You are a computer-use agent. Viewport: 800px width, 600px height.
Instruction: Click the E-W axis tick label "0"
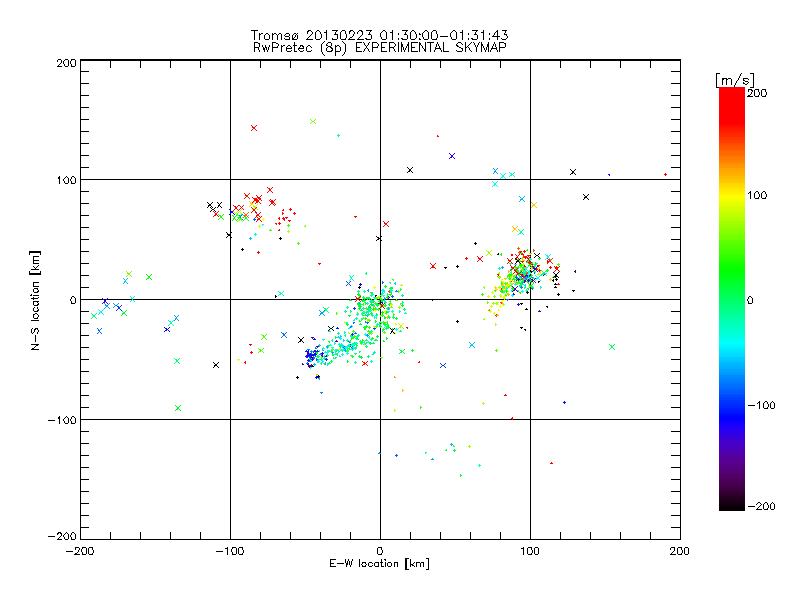coord(380,551)
